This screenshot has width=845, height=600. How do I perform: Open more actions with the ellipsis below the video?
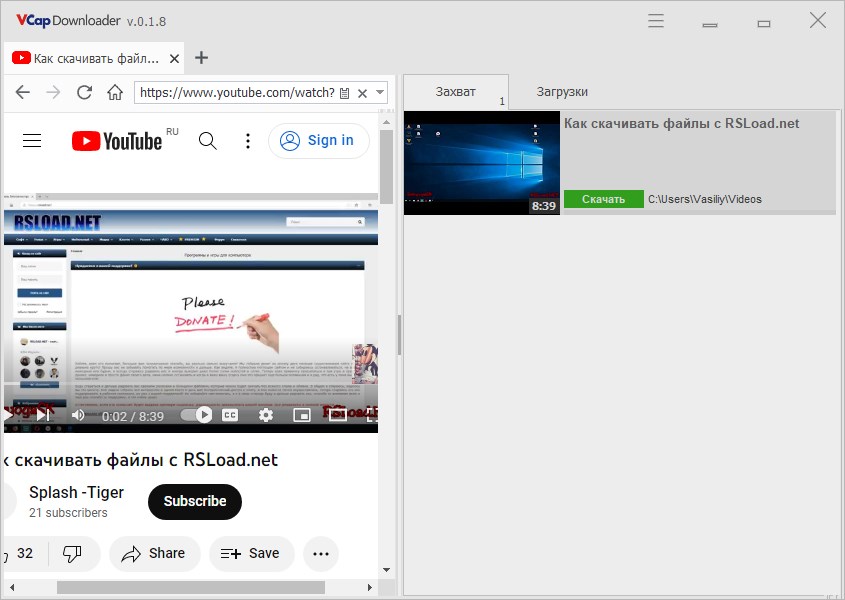(321, 553)
